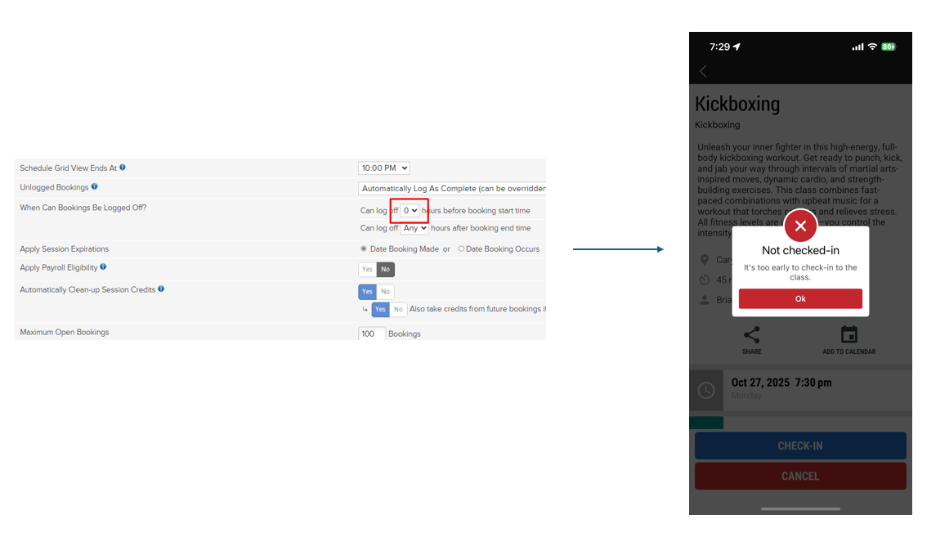Open Schedule Grid View Ends At dropdown
This screenshot has width=936, height=546.
coord(383,168)
